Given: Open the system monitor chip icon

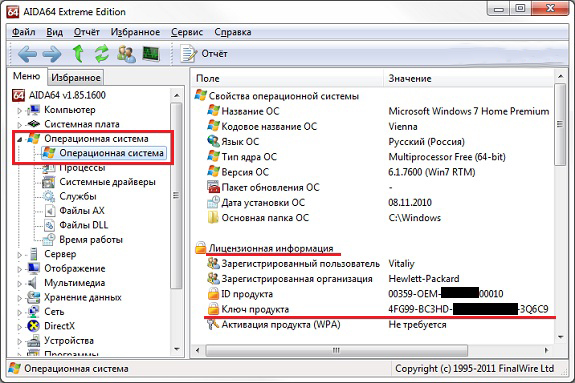Looking at the screenshot, I should point(151,54).
